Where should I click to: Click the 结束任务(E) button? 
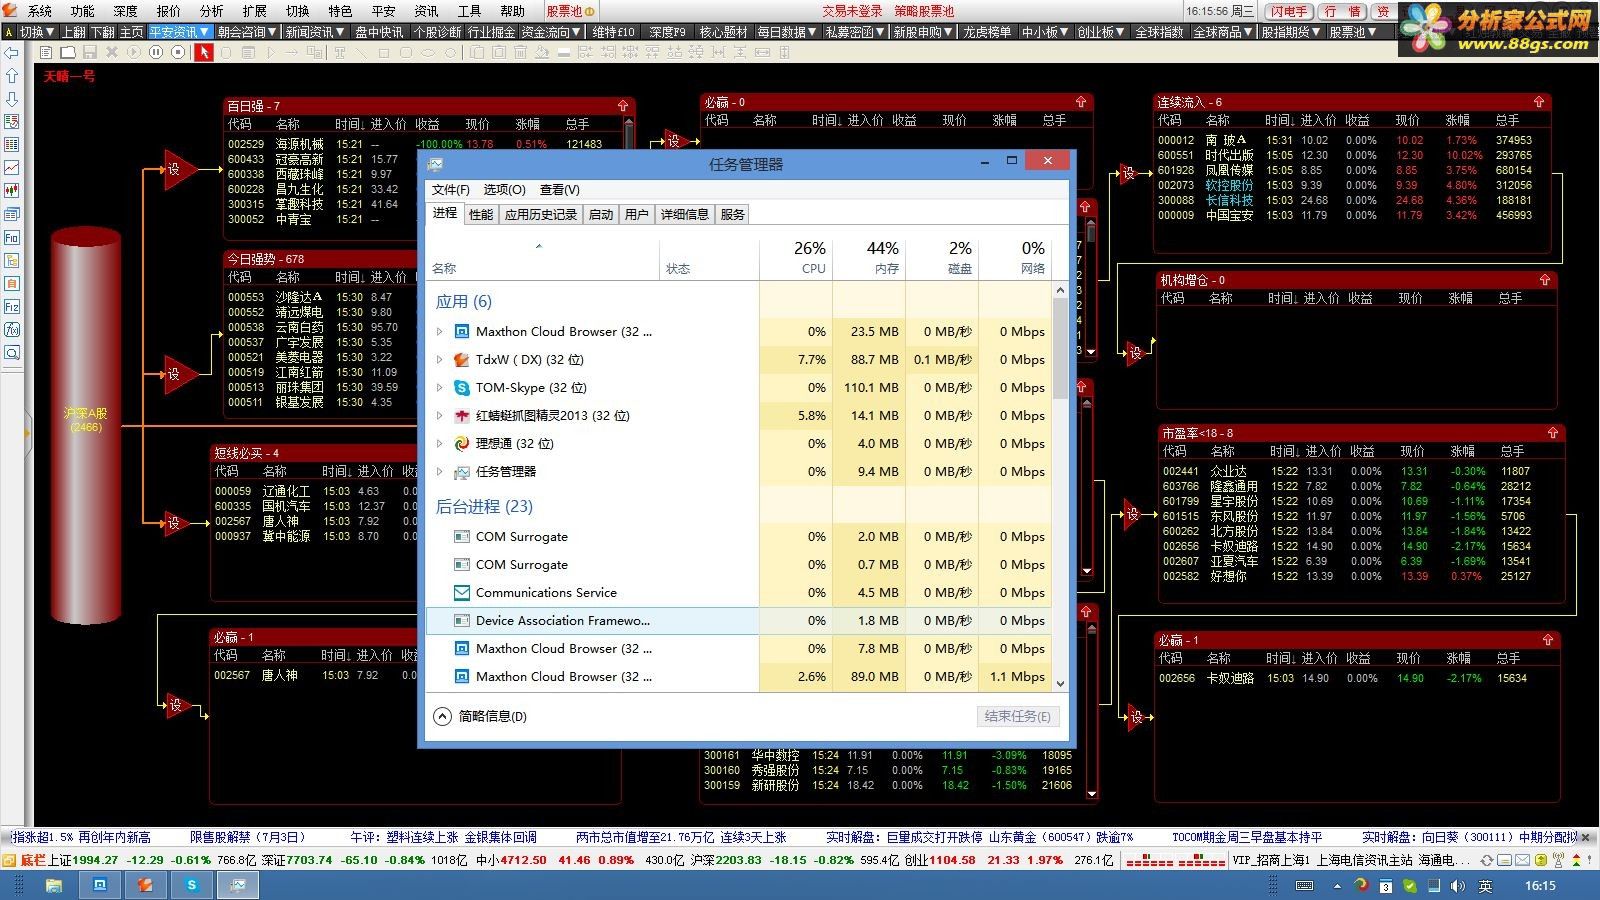tap(1017, 716)
